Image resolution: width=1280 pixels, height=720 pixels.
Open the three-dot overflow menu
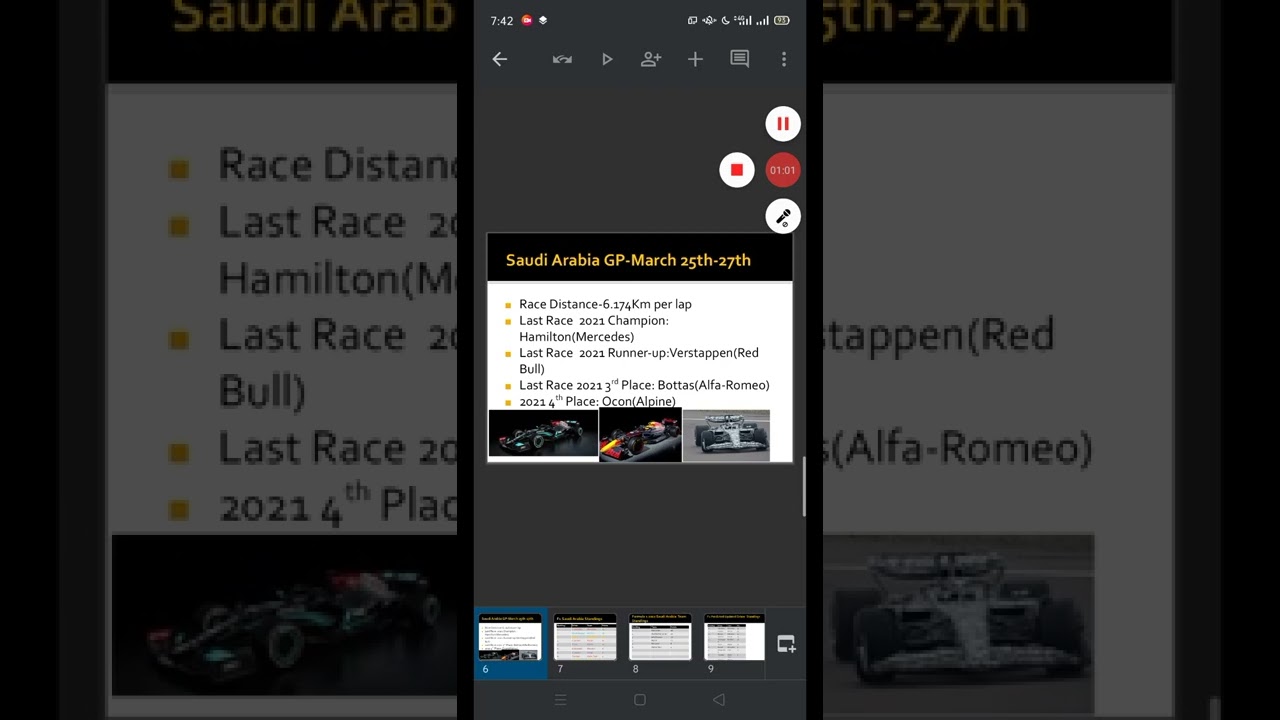point(783,59)
